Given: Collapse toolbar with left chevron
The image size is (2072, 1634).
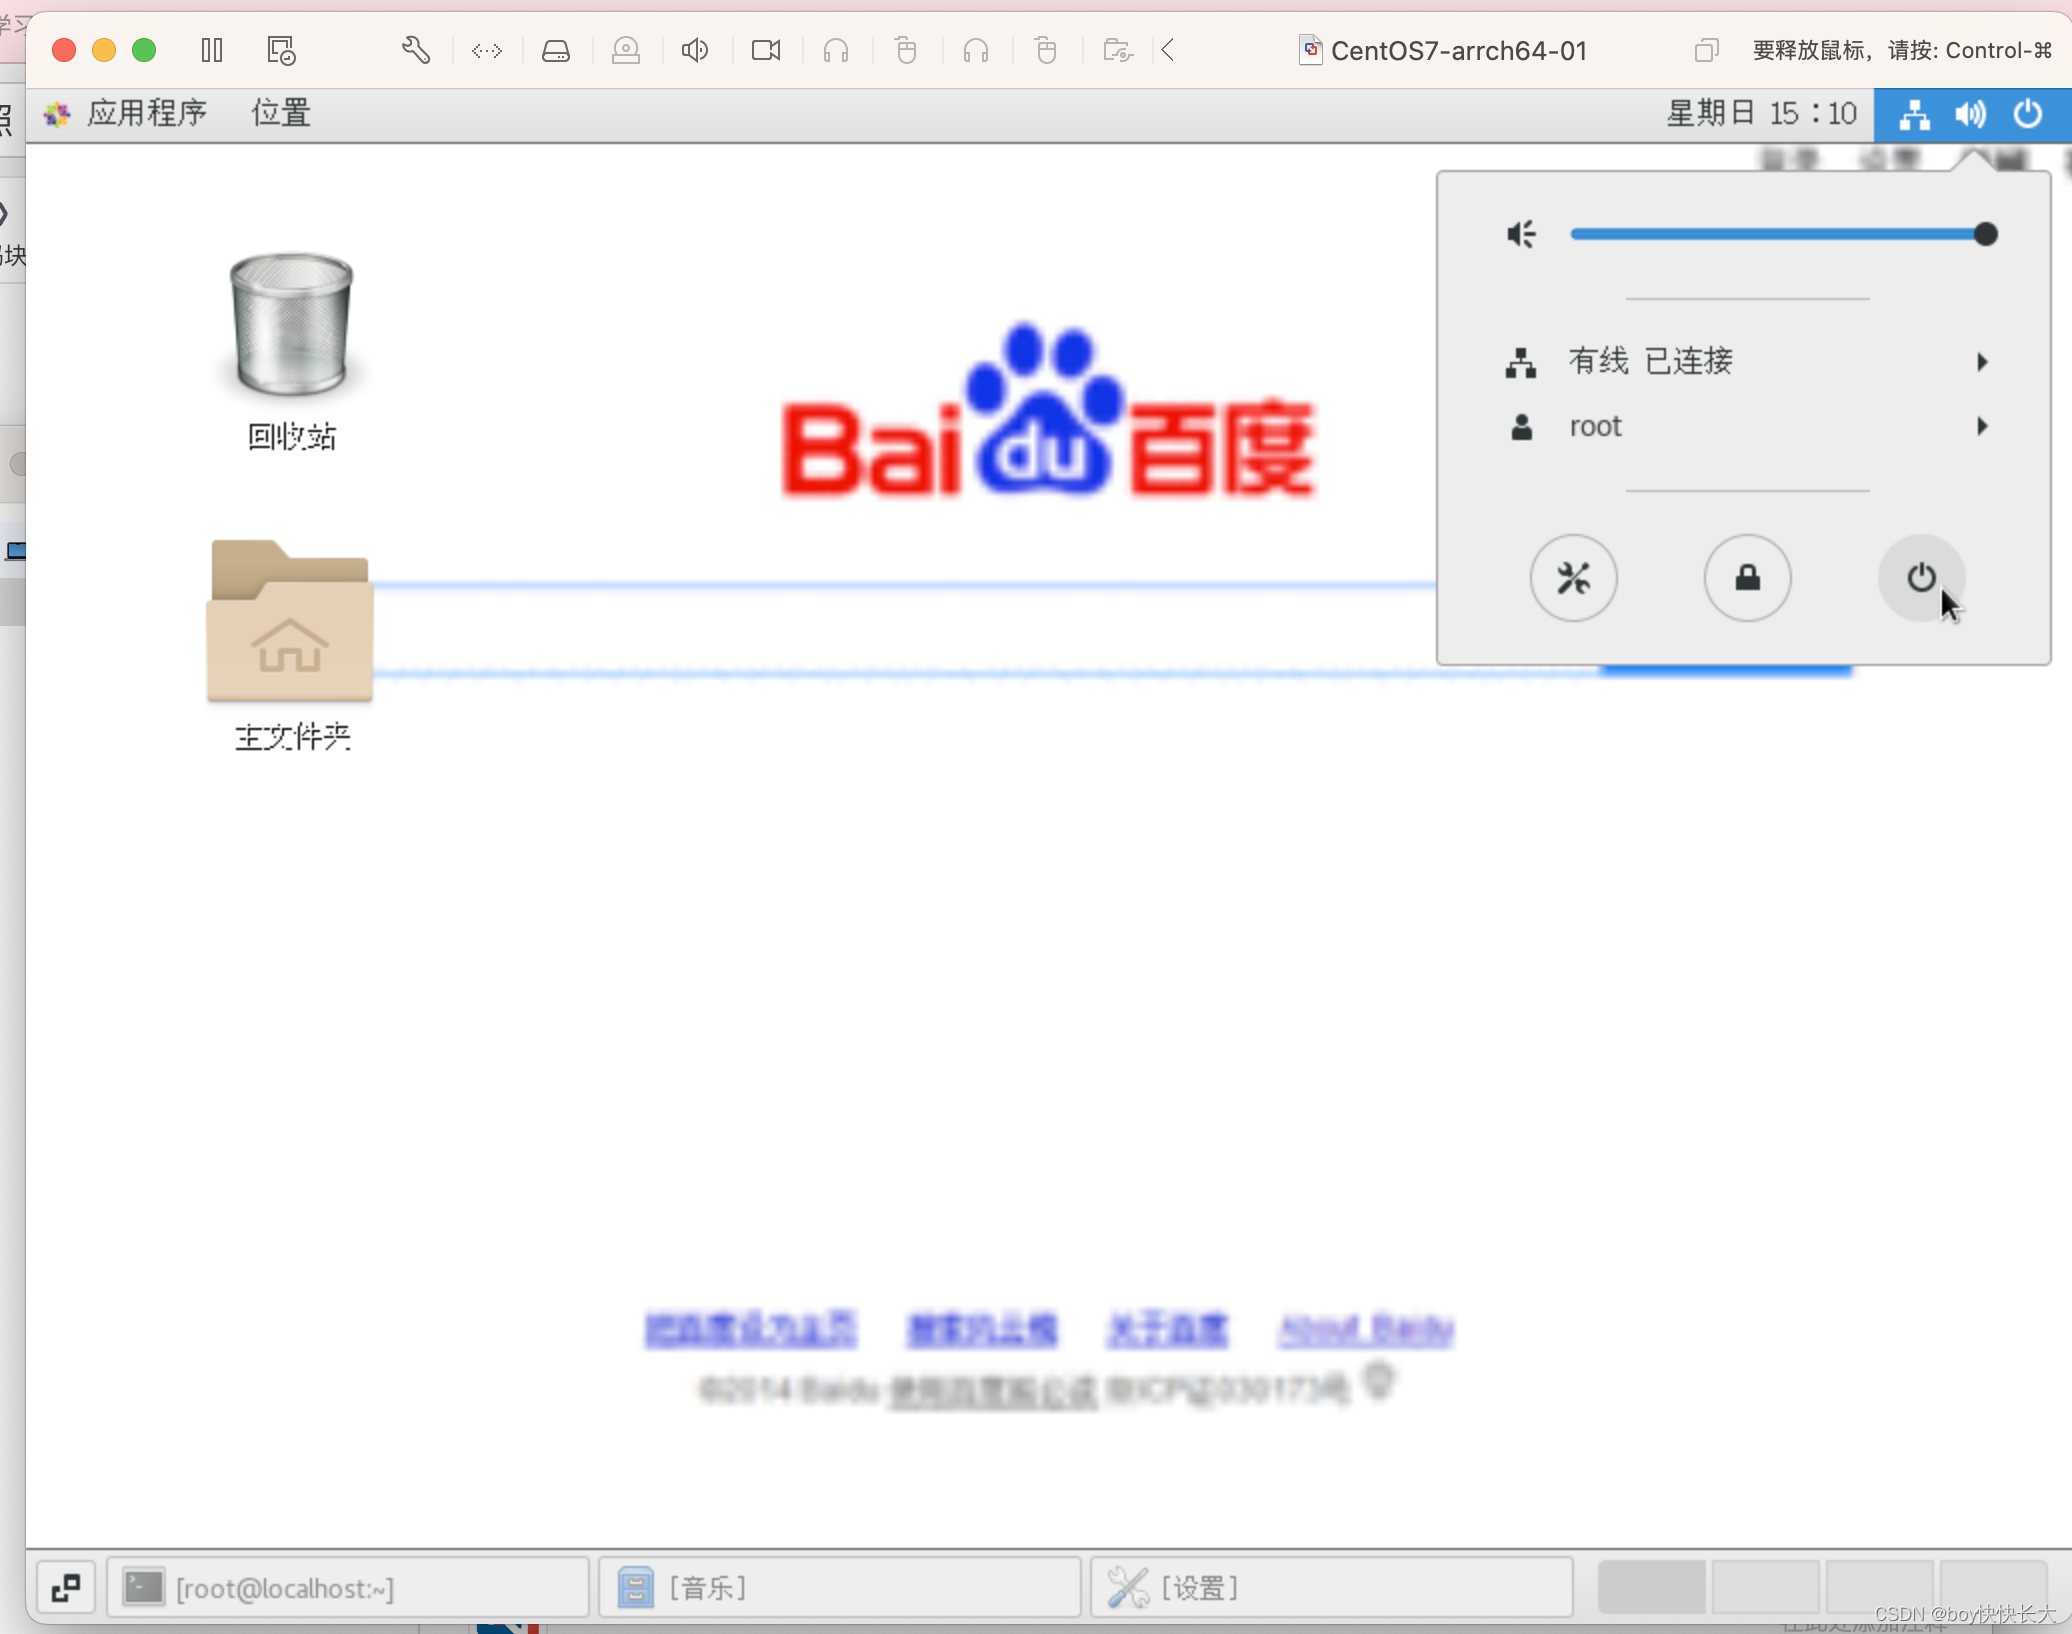Looking at the screenshot, I should [x=1168, y=50].
